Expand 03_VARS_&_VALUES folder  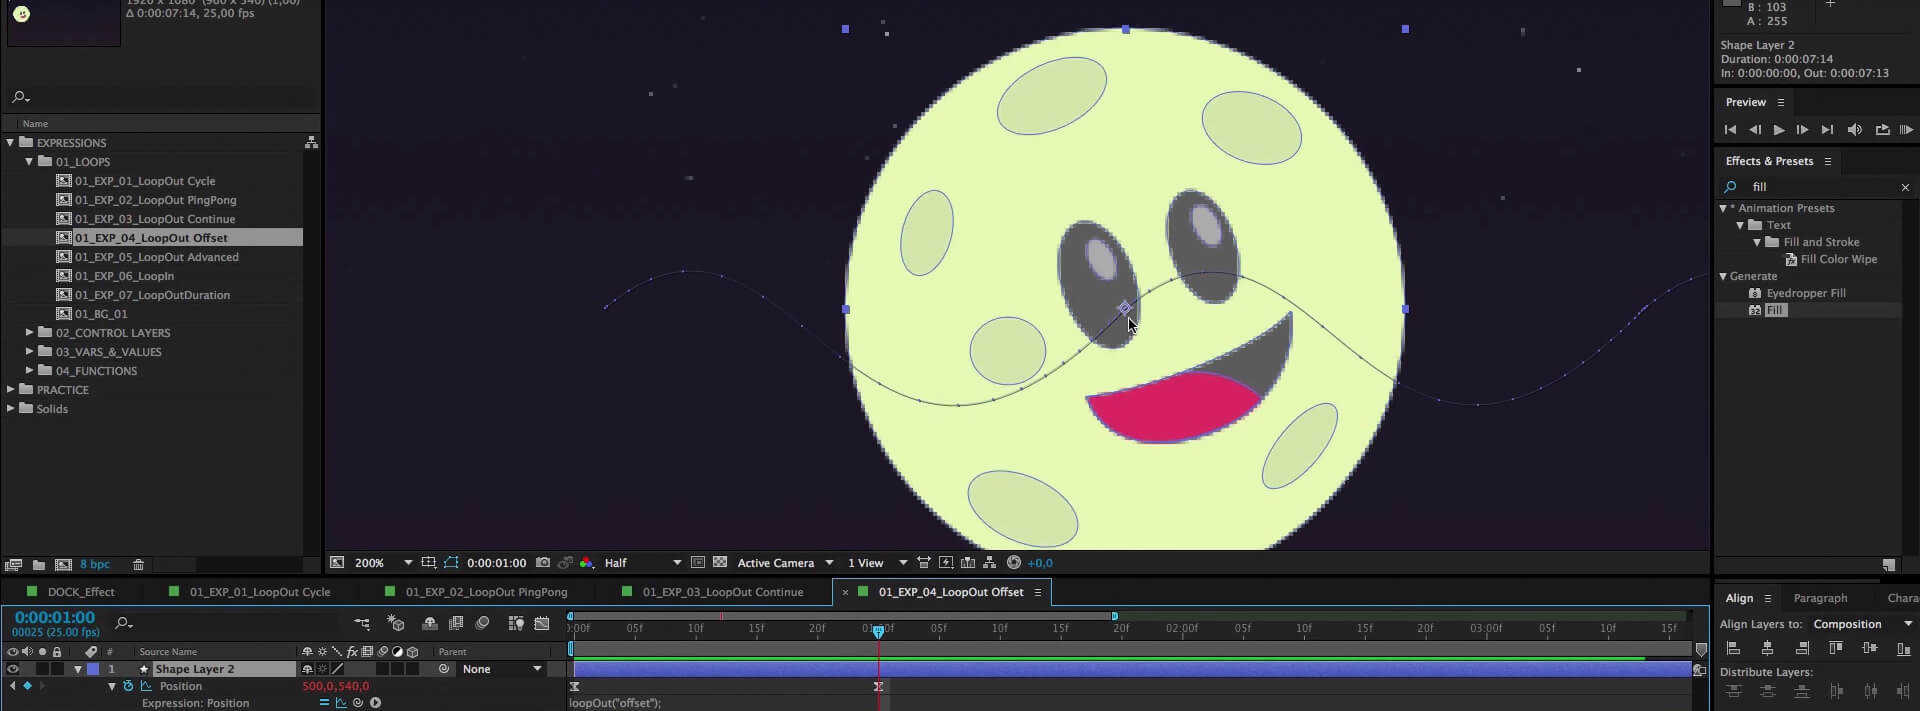pyautogui.click(x=29, y=352)
